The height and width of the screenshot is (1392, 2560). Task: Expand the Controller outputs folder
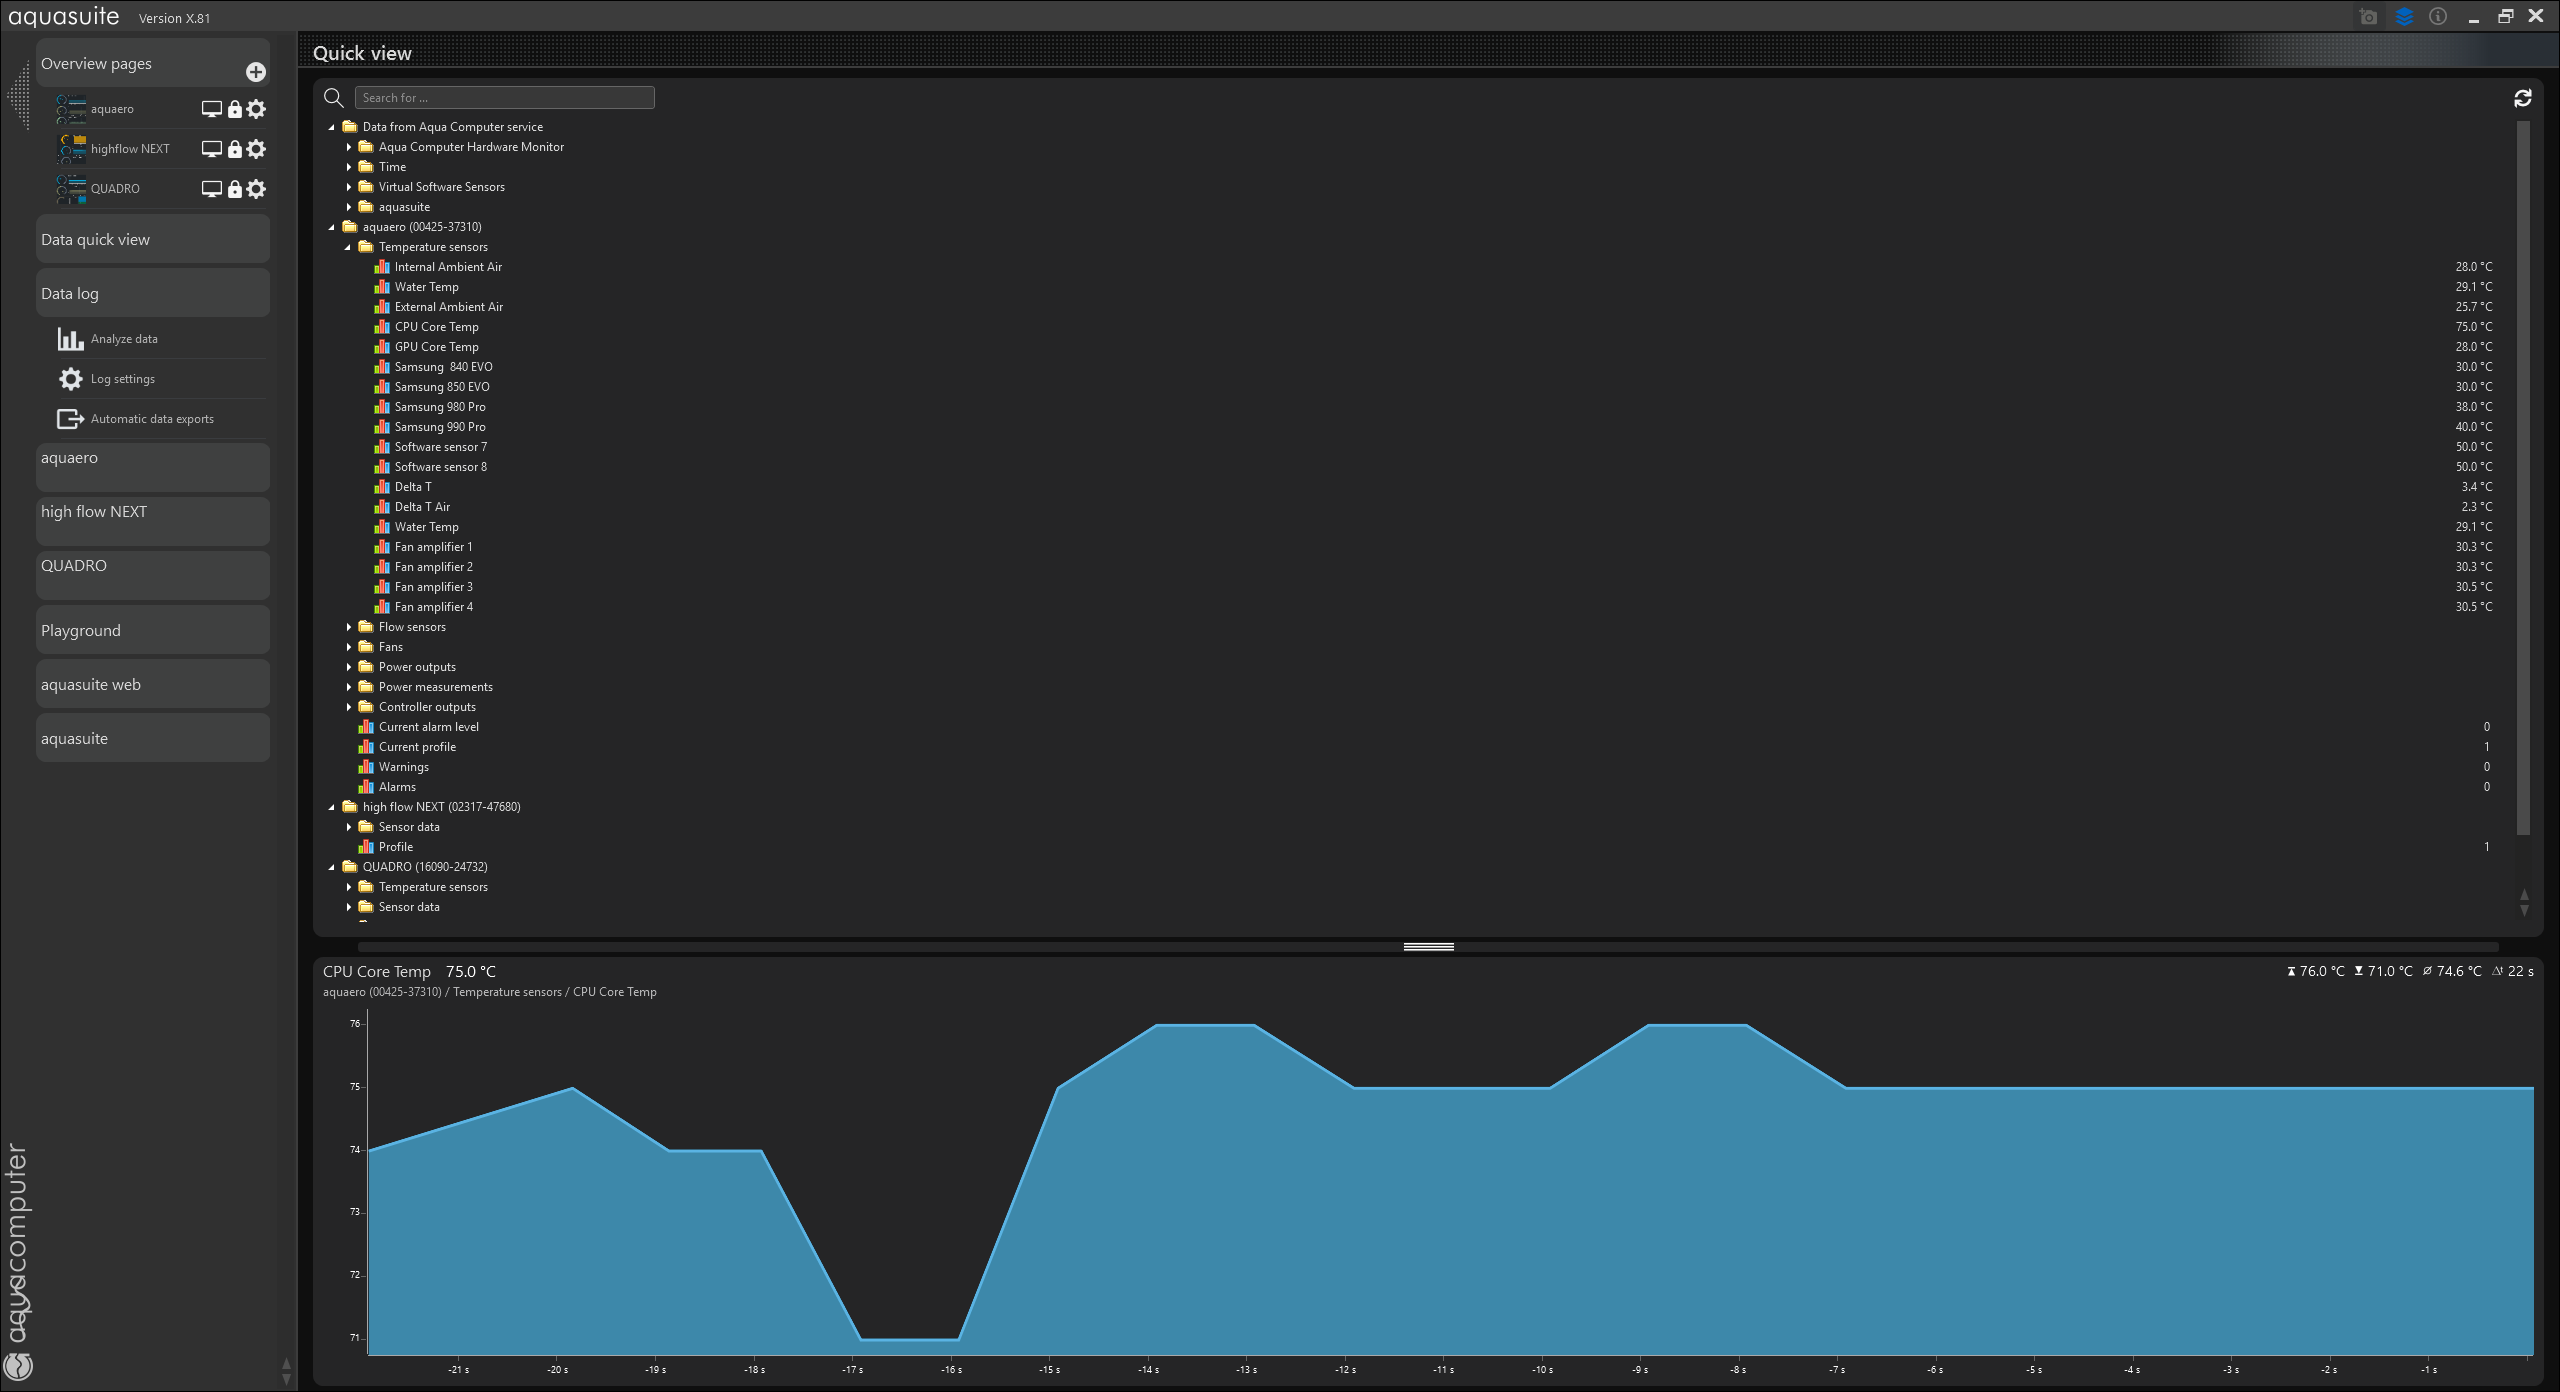coord(349,707)
